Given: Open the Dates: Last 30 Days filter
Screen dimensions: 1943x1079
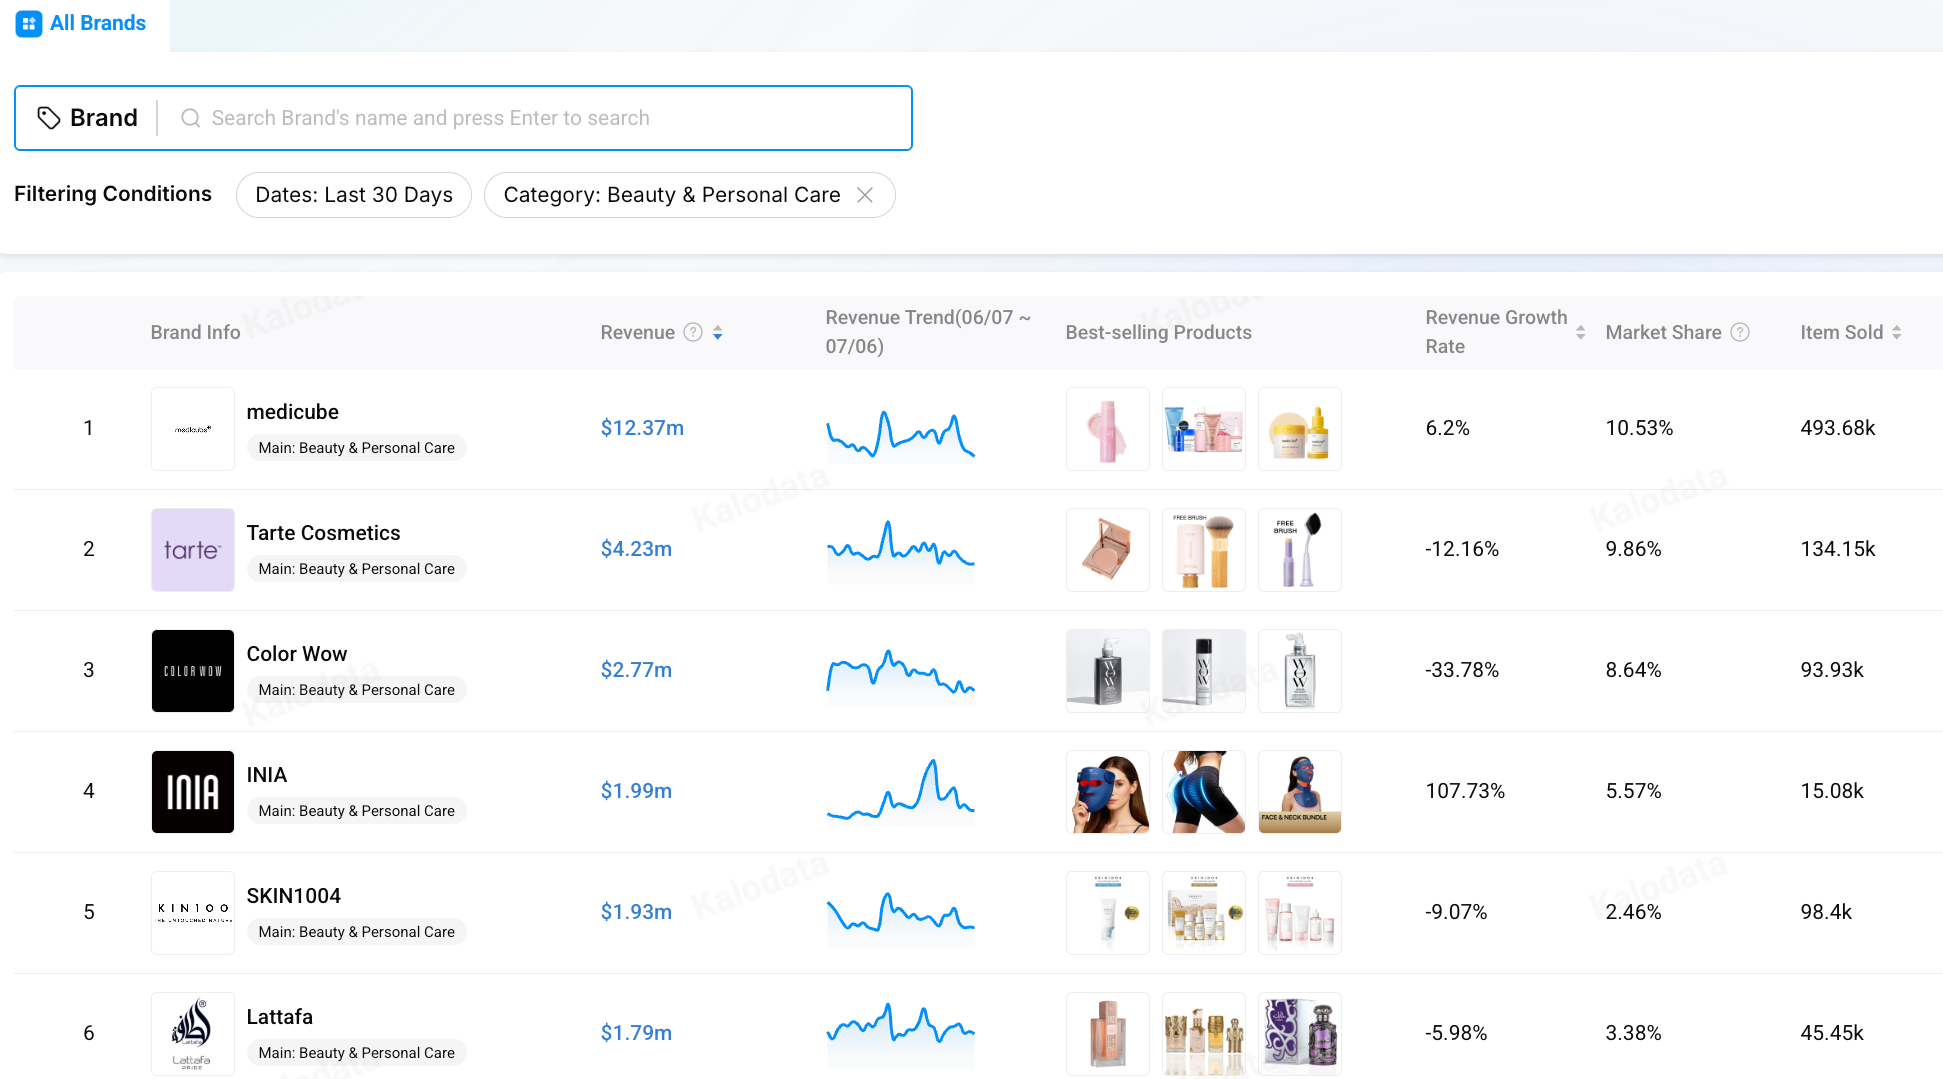Looking at the screenshot, I should point(354,195).
